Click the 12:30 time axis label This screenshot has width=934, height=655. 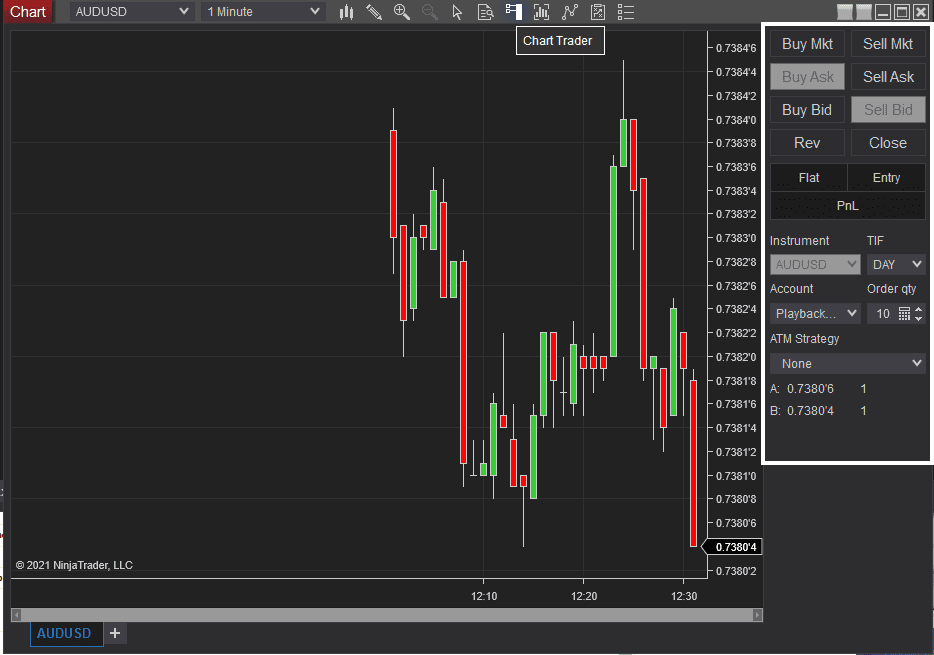click(x=684, y=596)
